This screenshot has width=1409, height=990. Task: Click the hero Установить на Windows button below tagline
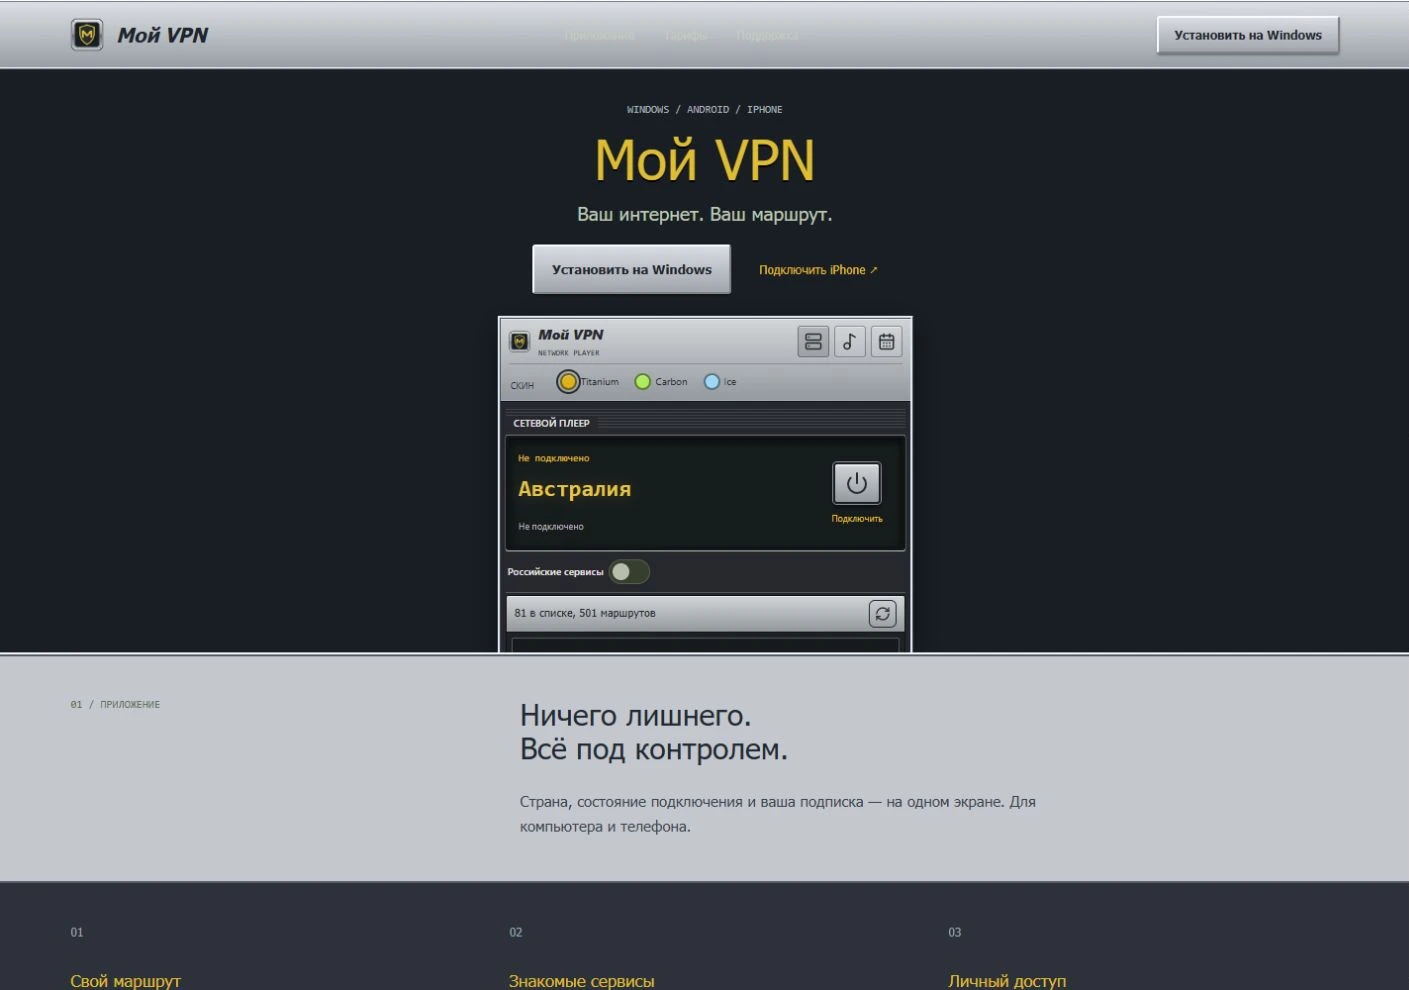[x=632, y=269]
